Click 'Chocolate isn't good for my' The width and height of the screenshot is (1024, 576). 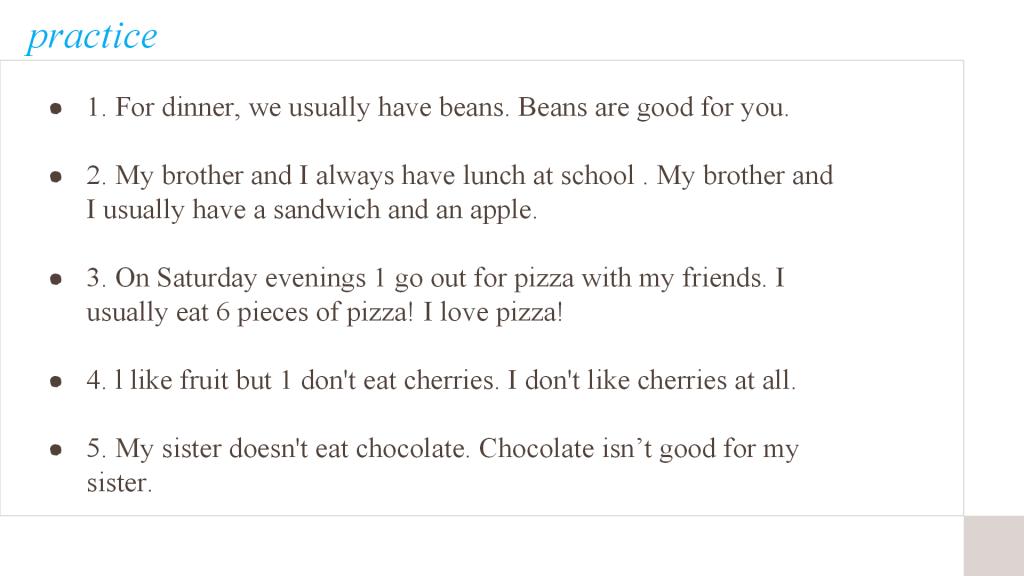(x=639, y=449)
